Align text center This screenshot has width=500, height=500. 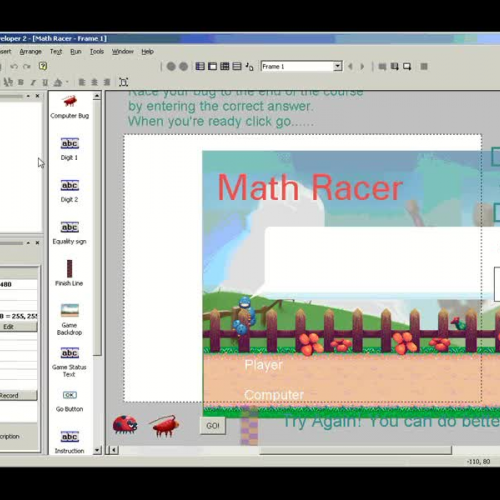pos(94,82)
